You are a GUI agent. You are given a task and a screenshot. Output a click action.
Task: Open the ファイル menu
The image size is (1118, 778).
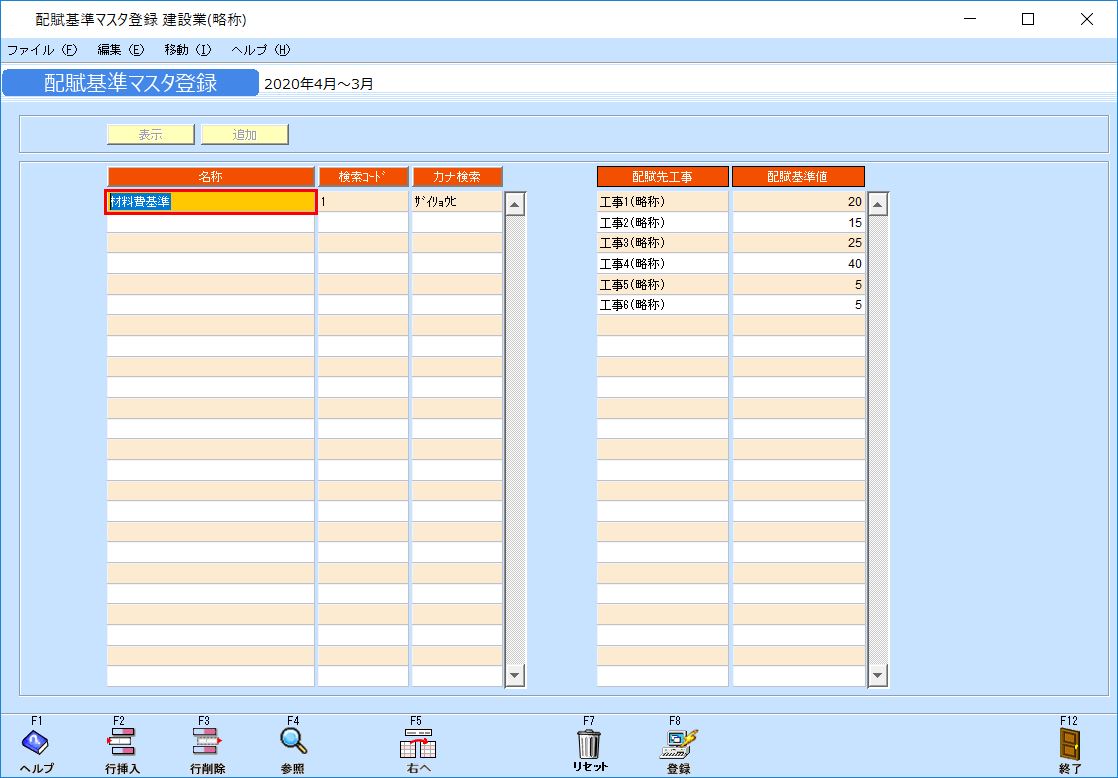pyautogui.click(x=41, y=50)
